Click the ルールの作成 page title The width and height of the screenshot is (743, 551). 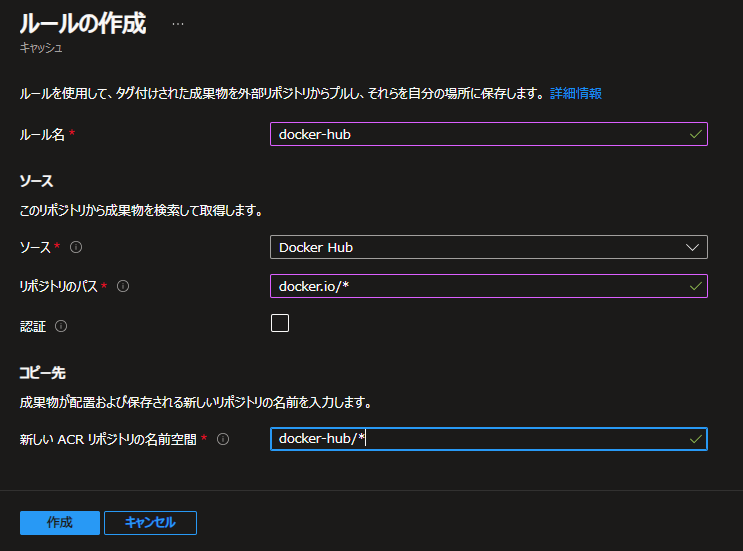[83, 24]
